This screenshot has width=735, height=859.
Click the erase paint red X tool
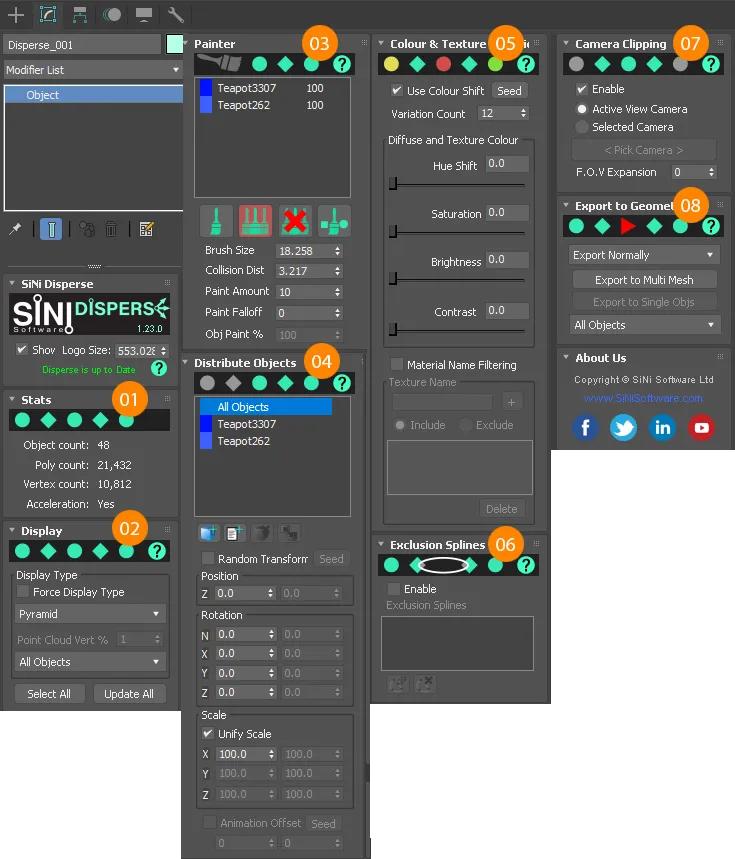295,221
